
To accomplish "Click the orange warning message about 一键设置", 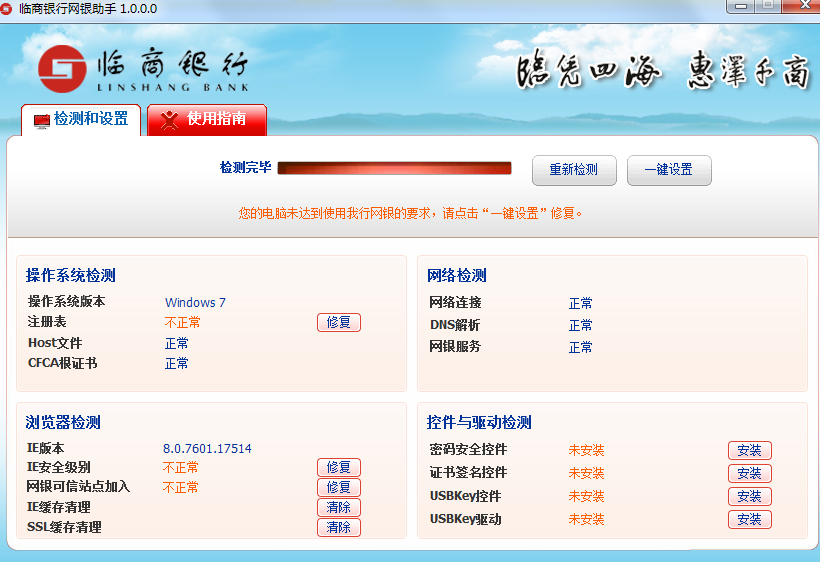I will tap(411, 213).
